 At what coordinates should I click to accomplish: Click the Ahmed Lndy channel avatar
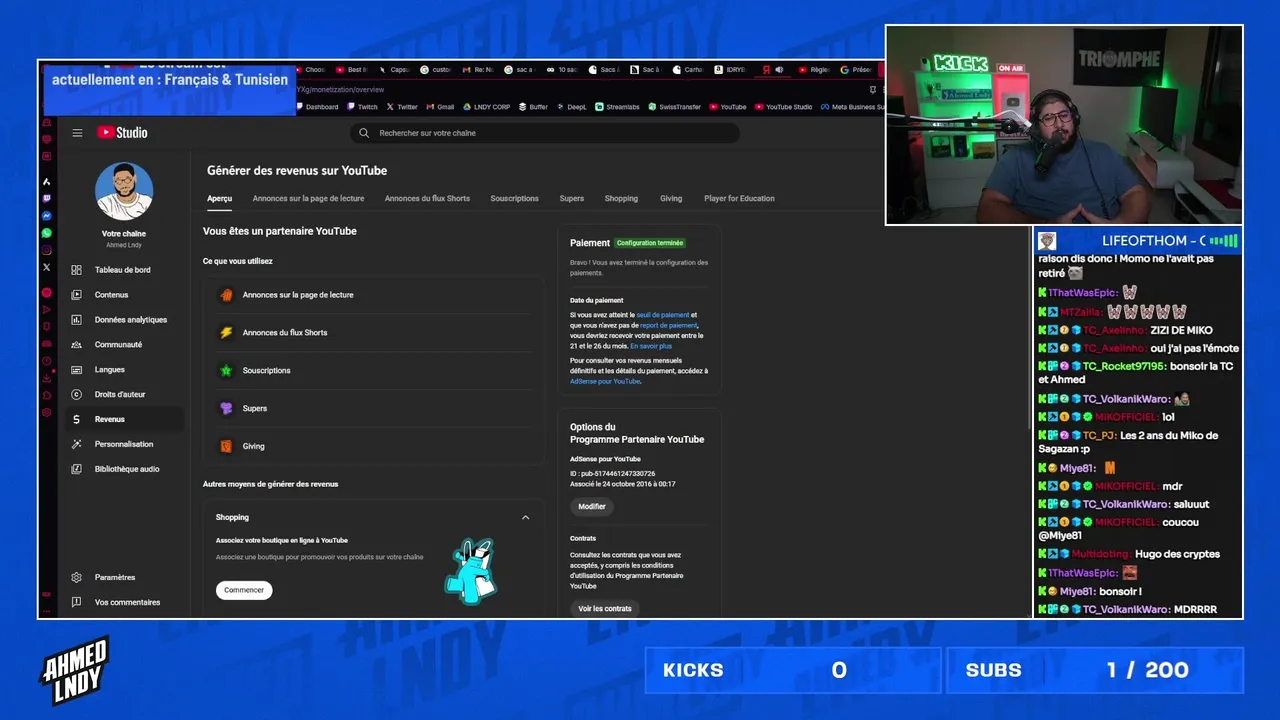click(x=124, y=191)
